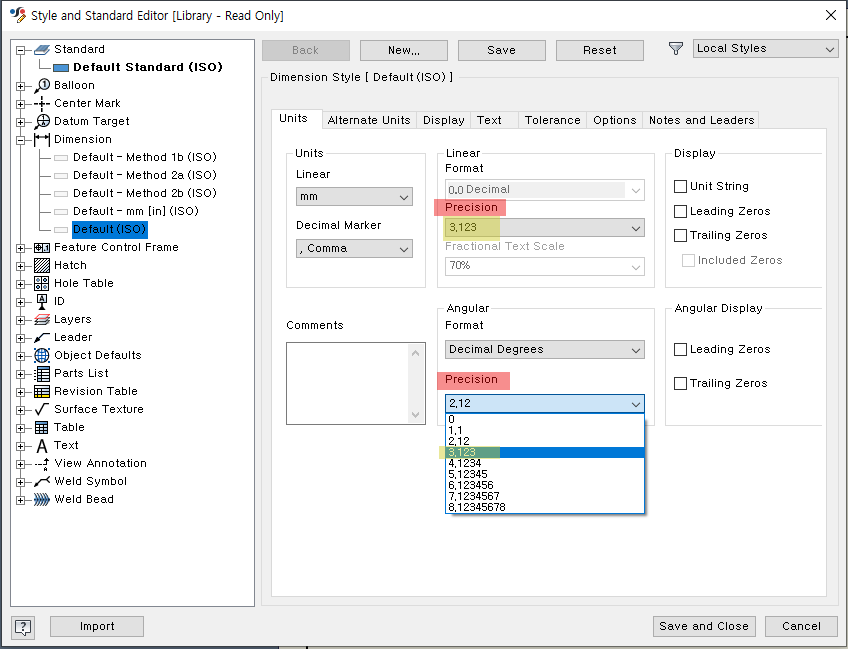
Task: Select Default - mm [in] (ISO) style
Action: coord(136,211)
